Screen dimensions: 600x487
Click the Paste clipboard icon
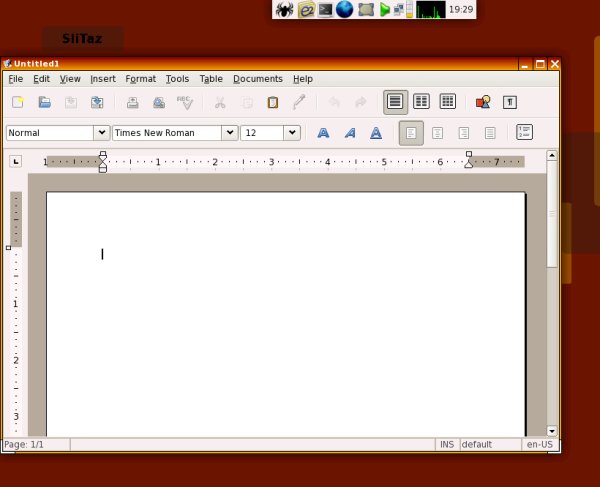click(272, 102)
